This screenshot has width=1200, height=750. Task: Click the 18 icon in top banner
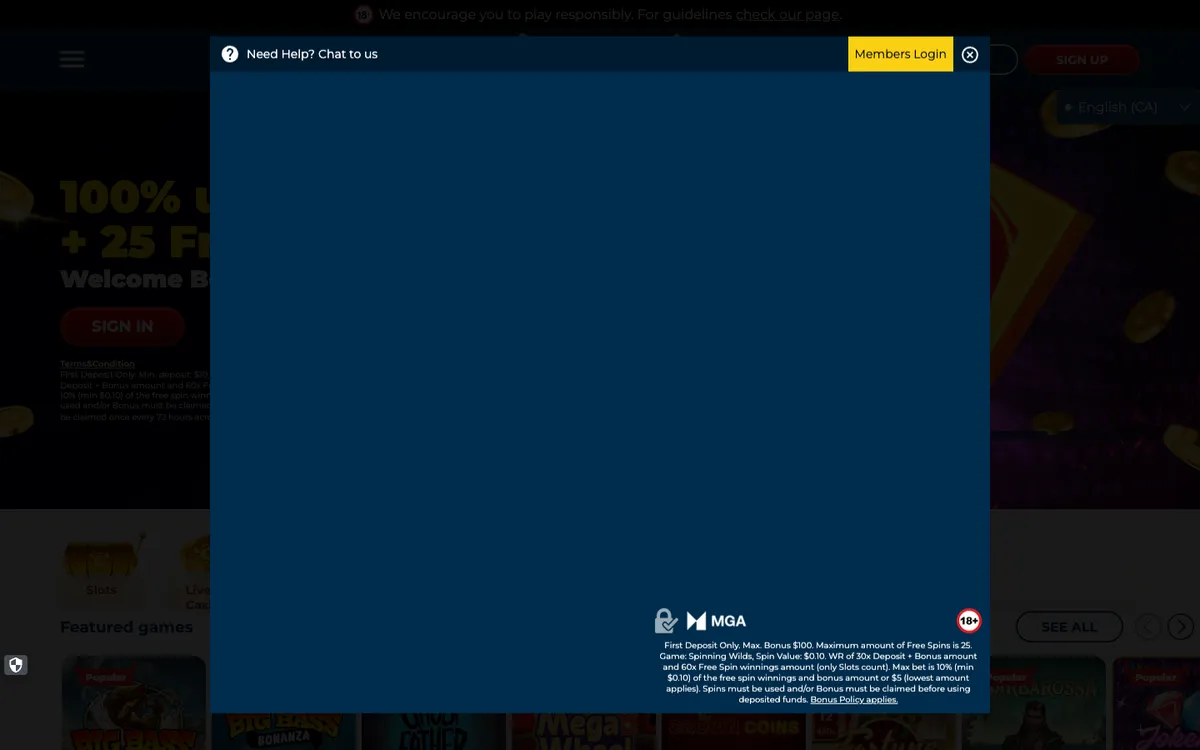(363, 14)
